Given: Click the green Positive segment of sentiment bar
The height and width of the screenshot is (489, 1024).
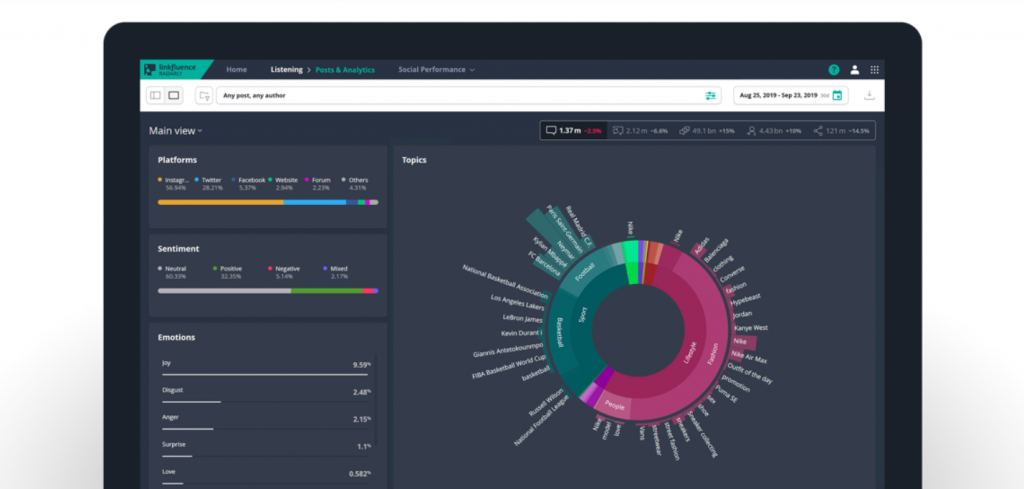Looking at the screenshot, I should pyautogui.click(x=327, y=291).
